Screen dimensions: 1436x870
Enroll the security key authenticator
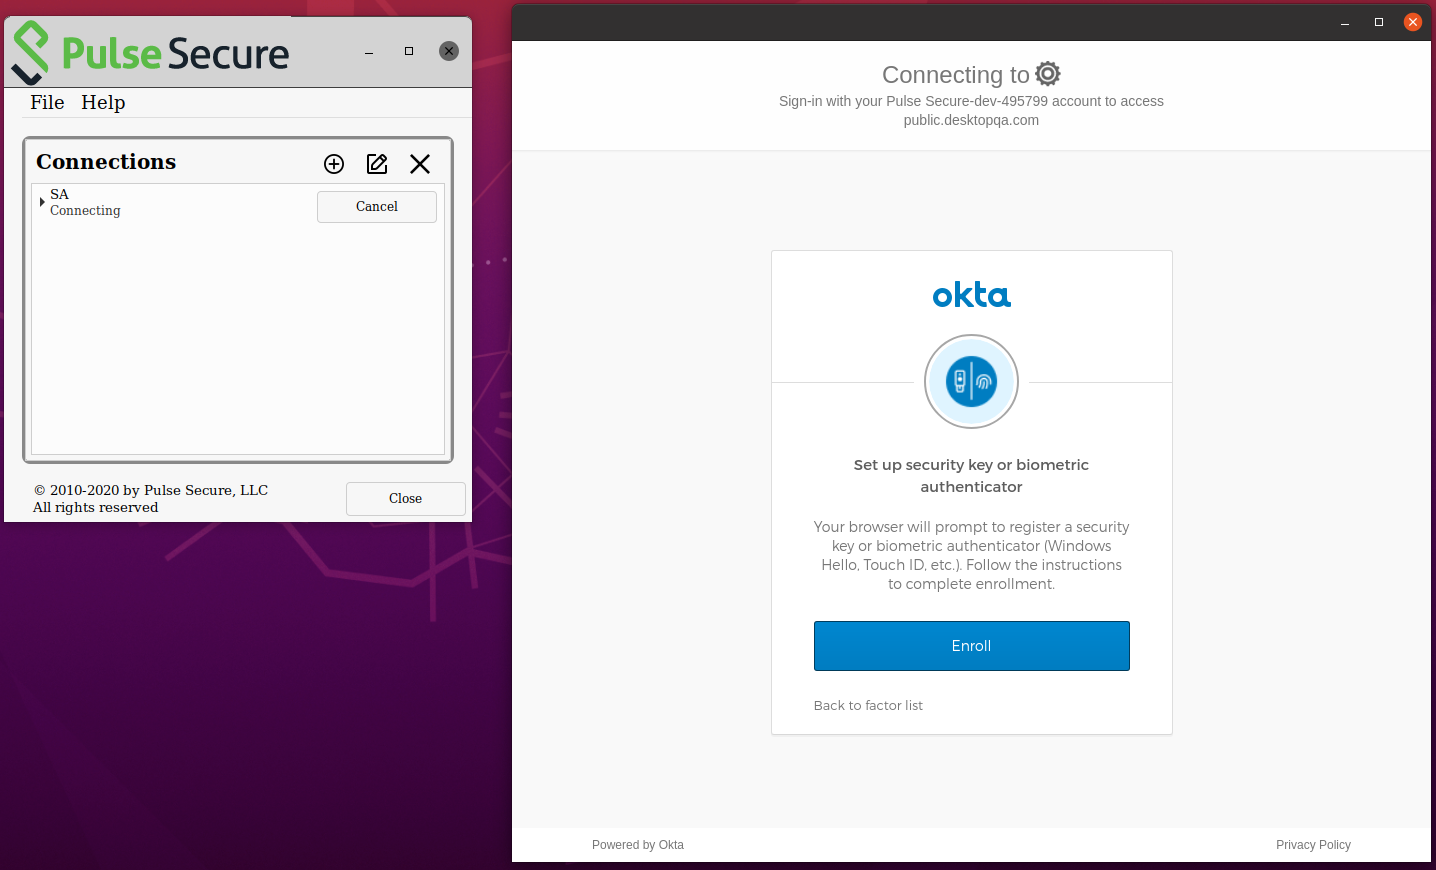[971, 646]
